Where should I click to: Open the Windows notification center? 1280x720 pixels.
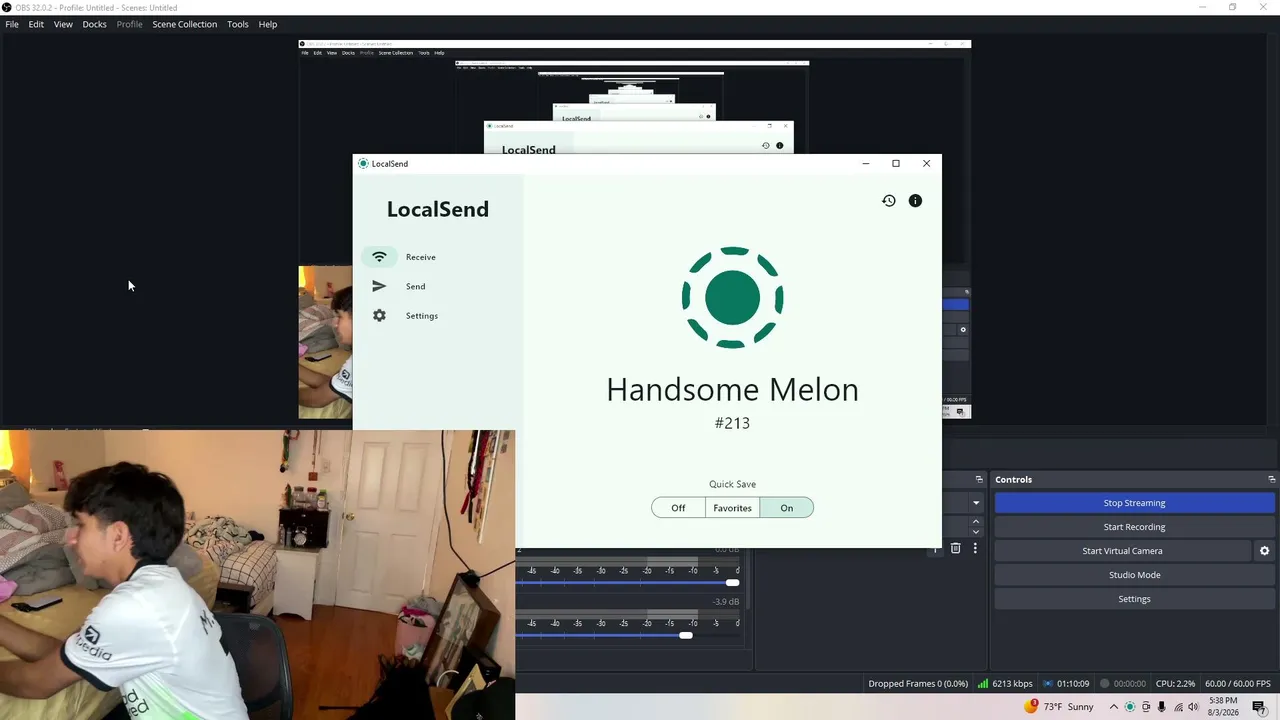pos(1259,707)
